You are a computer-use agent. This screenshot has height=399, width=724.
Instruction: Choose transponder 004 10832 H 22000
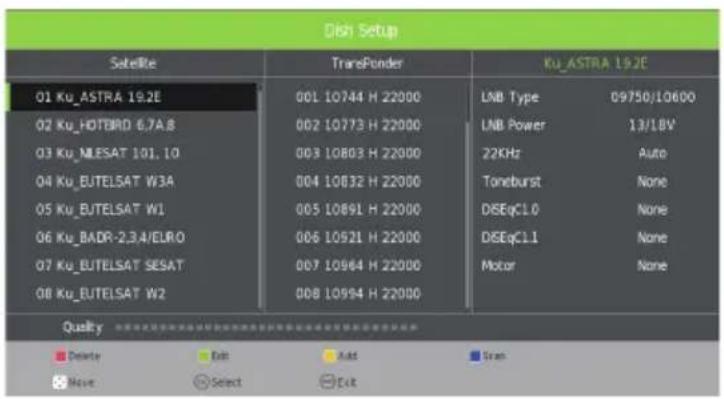pos(358,181)
